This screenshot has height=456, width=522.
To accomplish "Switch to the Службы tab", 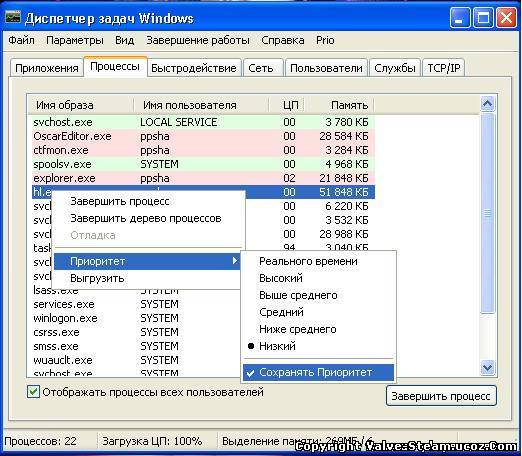I will click(x=395, y=68).
